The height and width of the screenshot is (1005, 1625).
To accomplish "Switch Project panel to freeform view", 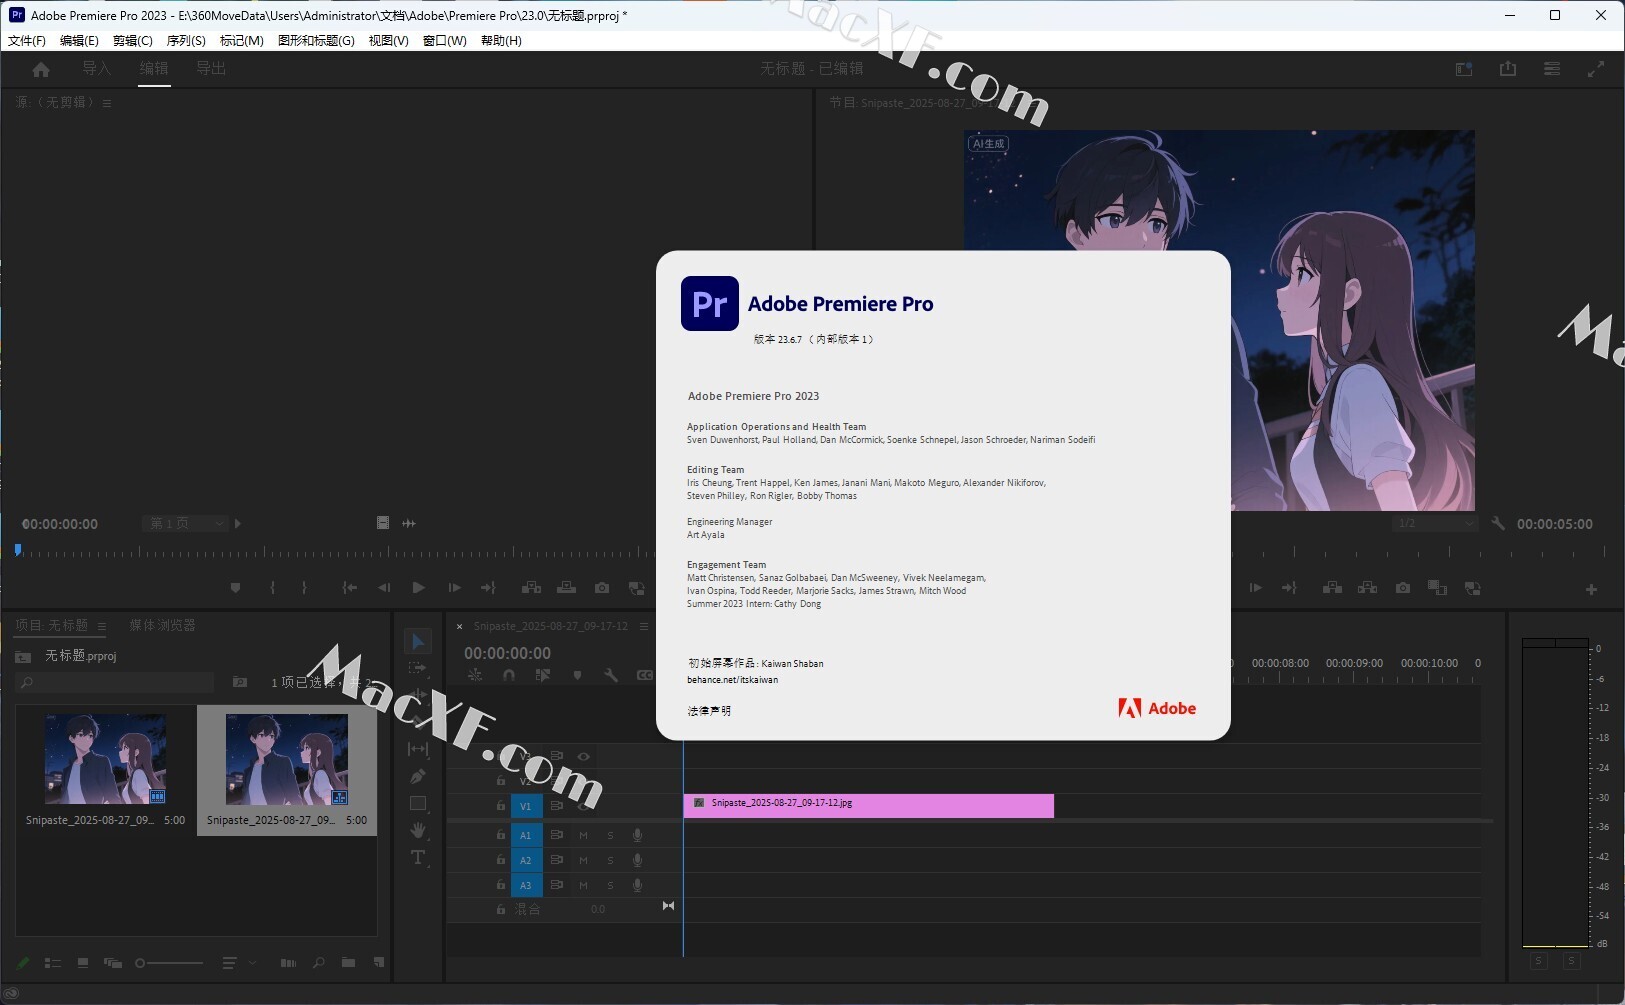I will click(113, 963).
